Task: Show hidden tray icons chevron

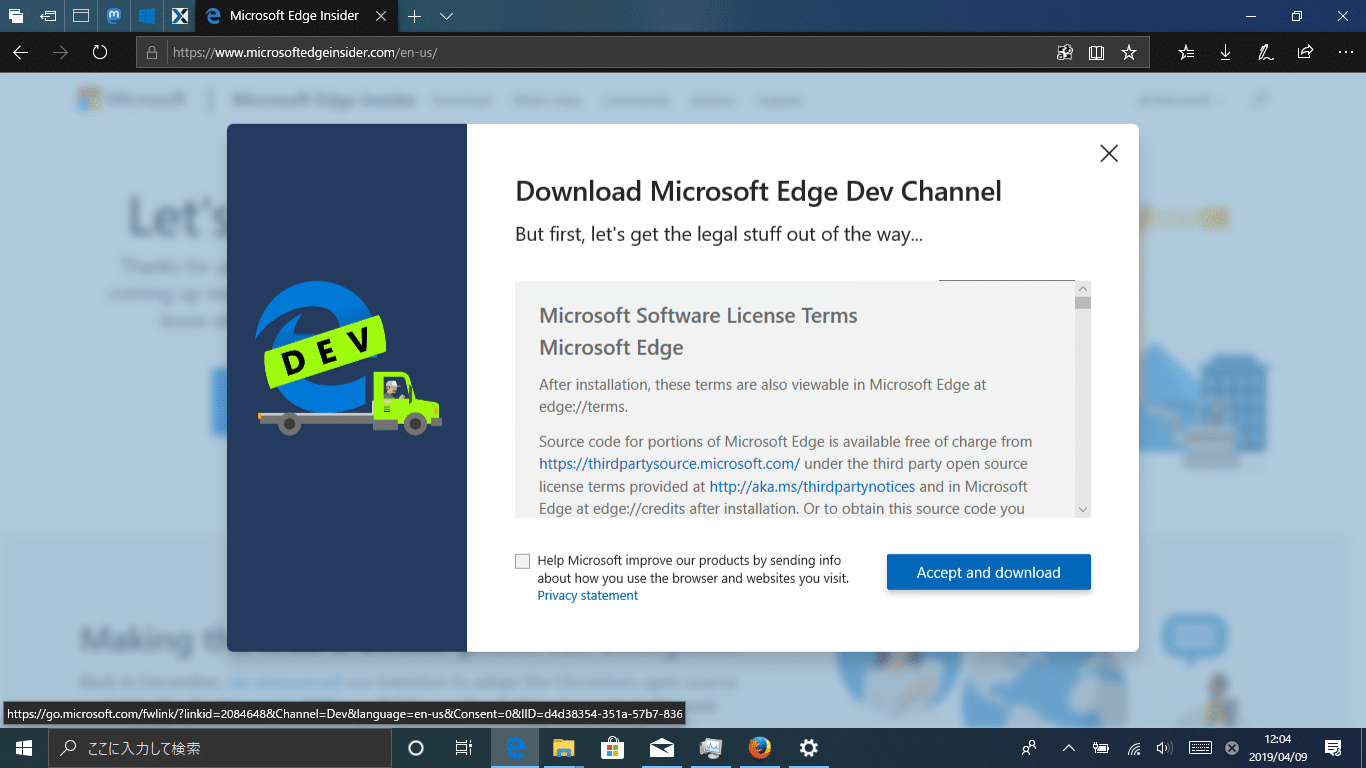Action: pyautogui.click(x=1068, y=748)
